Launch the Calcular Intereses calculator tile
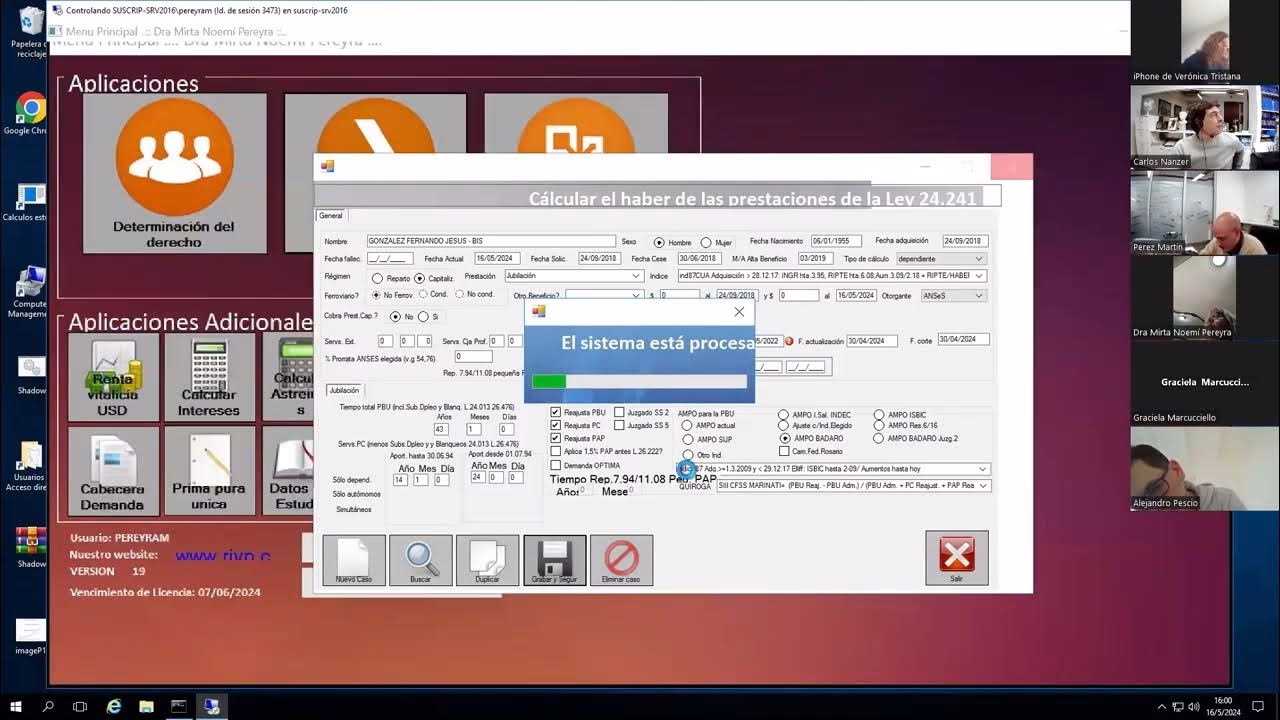Viewport: 1280px width, 720px height. pyautogui.click(x=209, y=377)
